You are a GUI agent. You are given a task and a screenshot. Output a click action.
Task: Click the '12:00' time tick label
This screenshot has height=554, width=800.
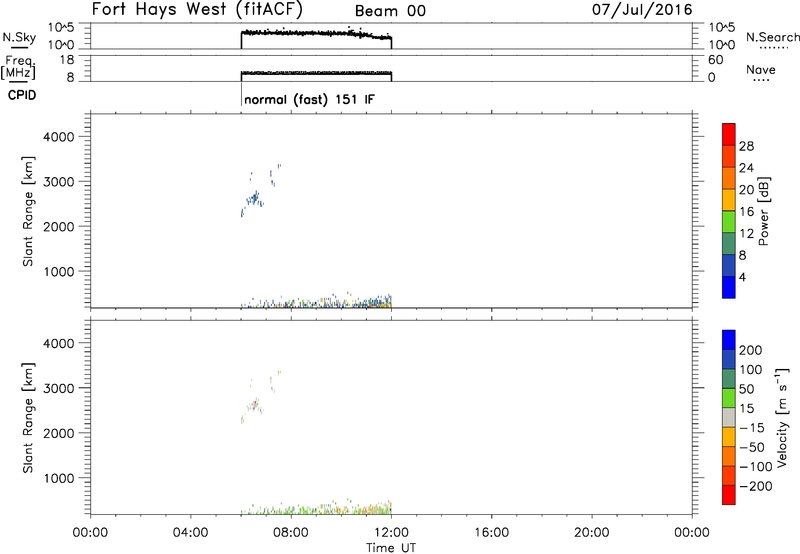pos(391,533)
